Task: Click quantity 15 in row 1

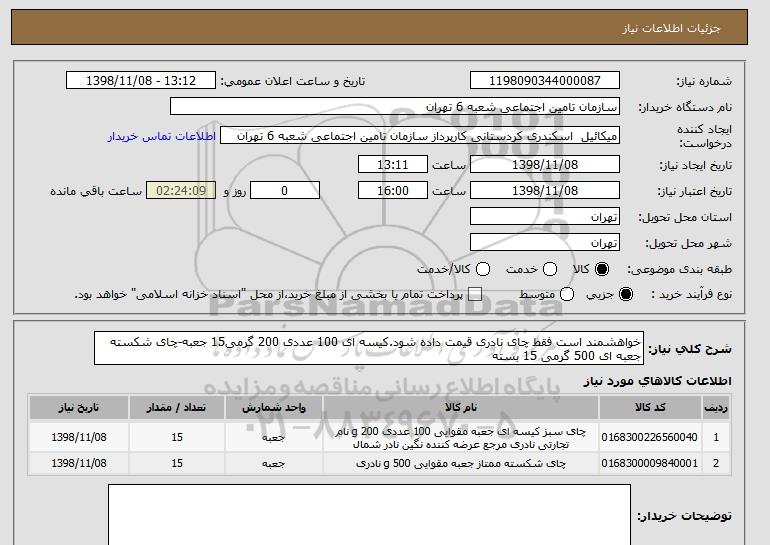Action: 177,437
